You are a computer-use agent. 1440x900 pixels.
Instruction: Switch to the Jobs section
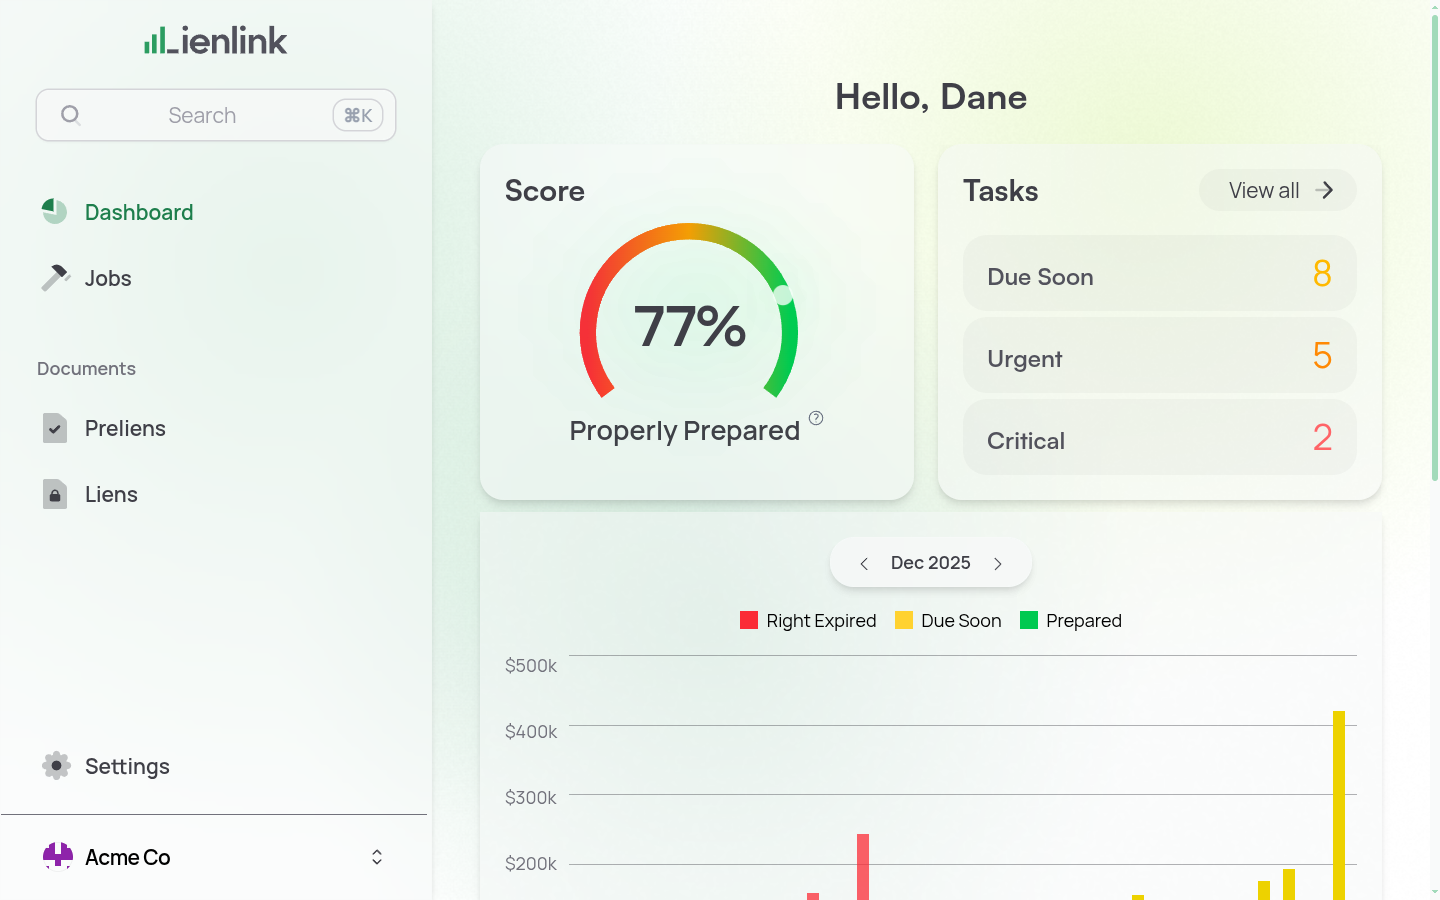click(107, 277)
